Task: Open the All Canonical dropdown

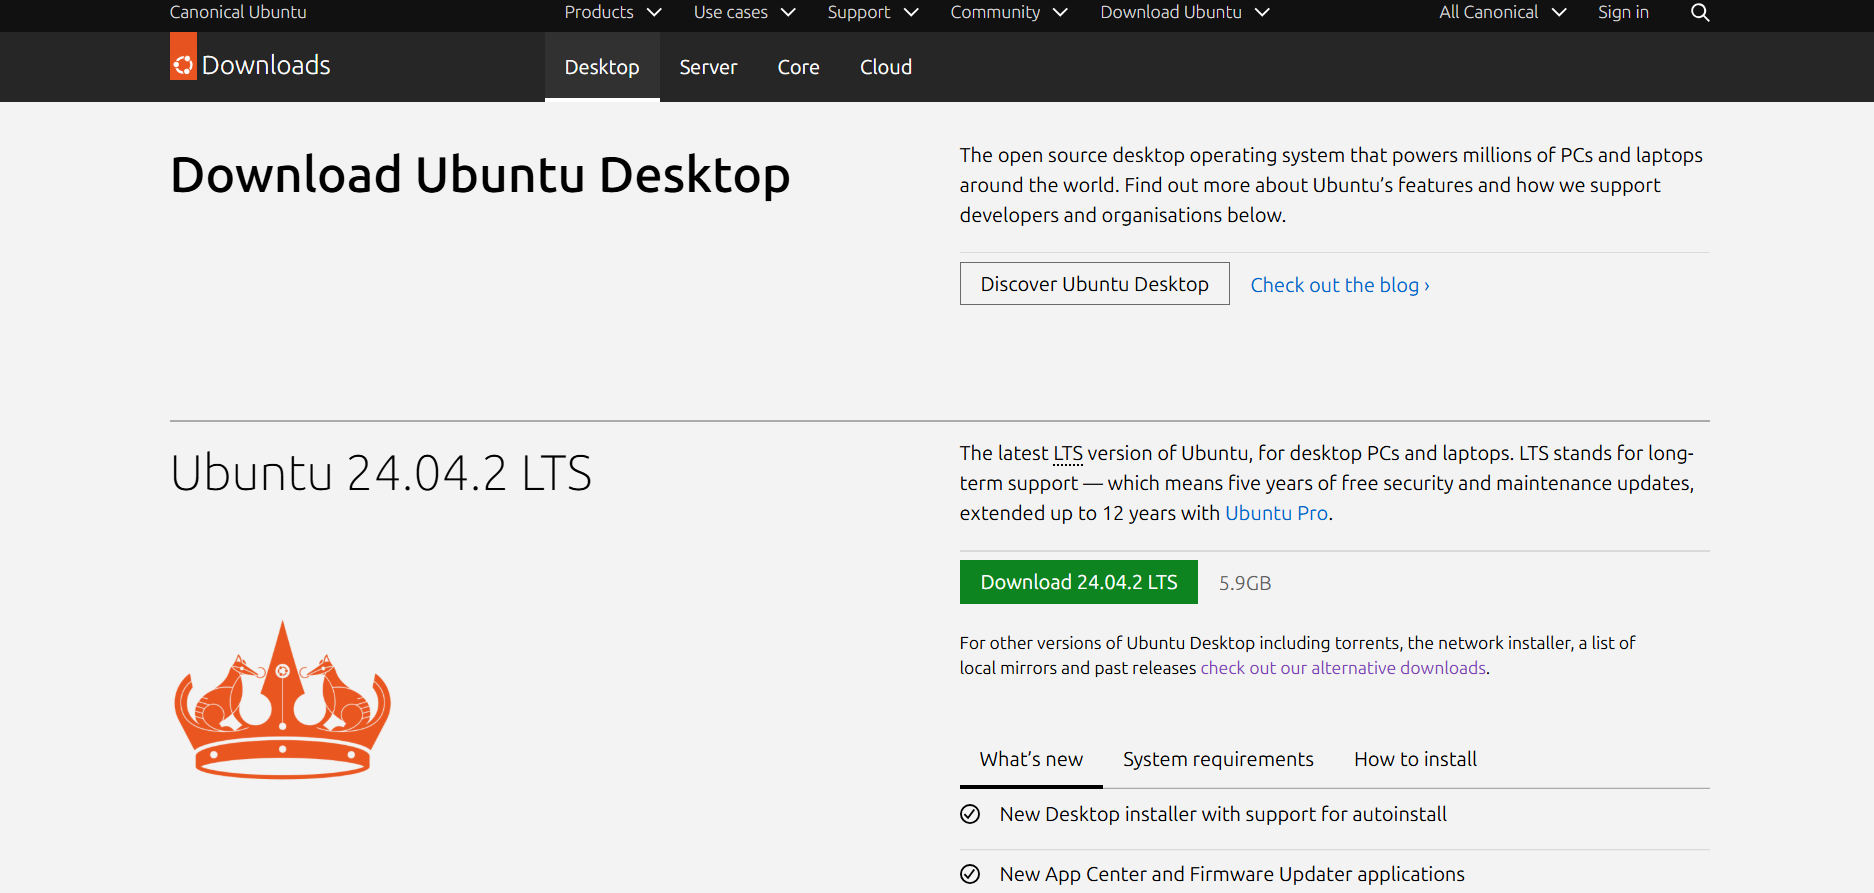Action: click(1503, 12)
